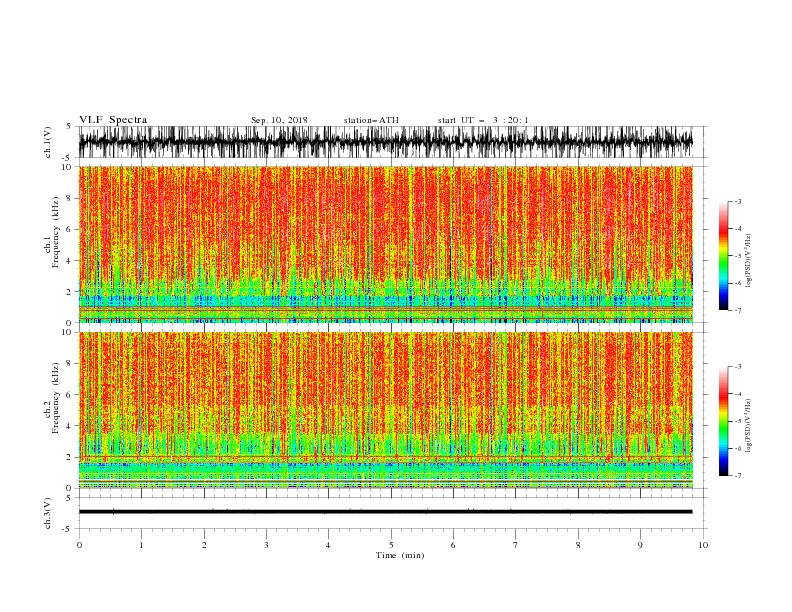Click the "-5" tick on ch.3(V) axis
The image size is (792, 612).
tap(68, 529)
